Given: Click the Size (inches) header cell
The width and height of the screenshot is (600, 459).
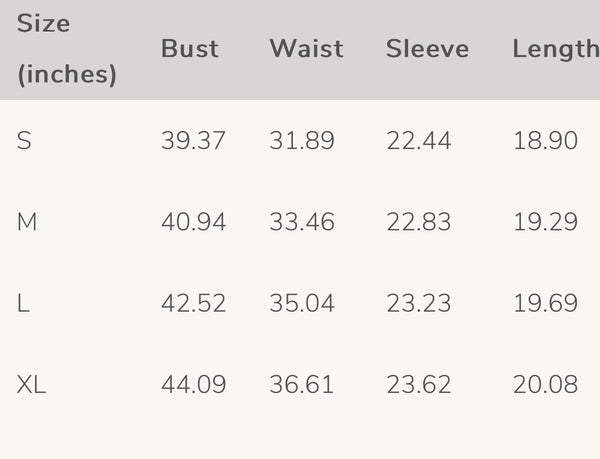Looking at the screenshot, I should (x=66, y=49).
